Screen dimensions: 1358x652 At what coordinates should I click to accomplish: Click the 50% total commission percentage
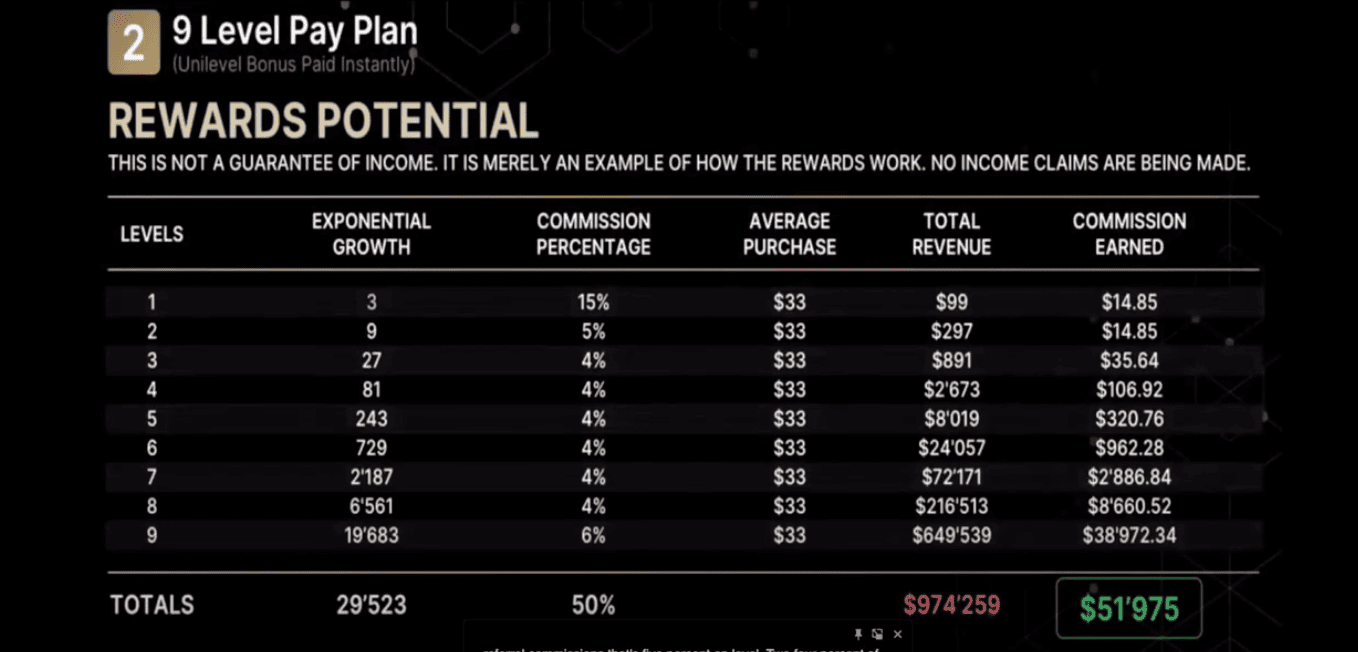click(x=593, y=605)
